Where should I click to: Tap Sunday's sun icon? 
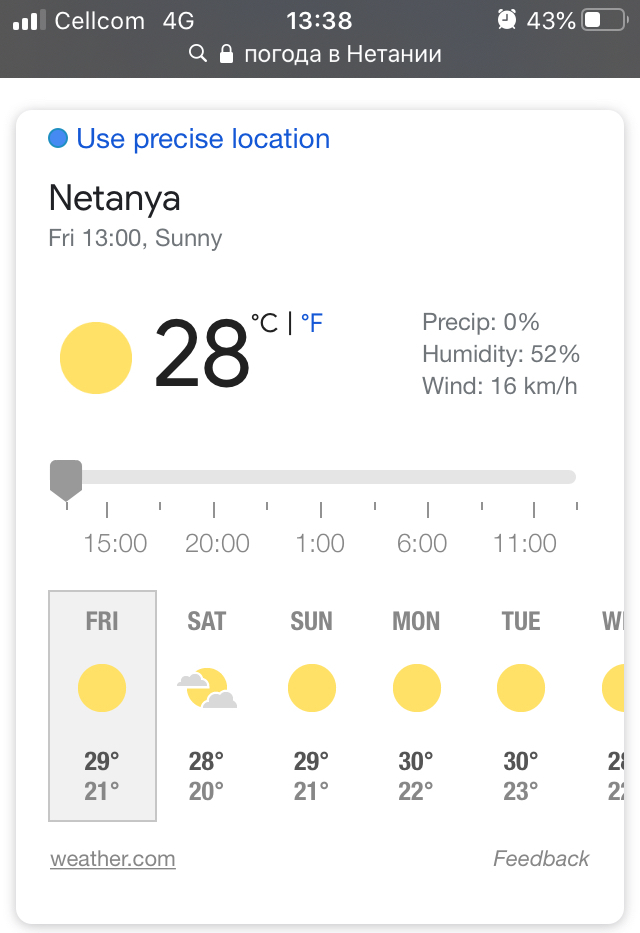(x=312, y=688)
